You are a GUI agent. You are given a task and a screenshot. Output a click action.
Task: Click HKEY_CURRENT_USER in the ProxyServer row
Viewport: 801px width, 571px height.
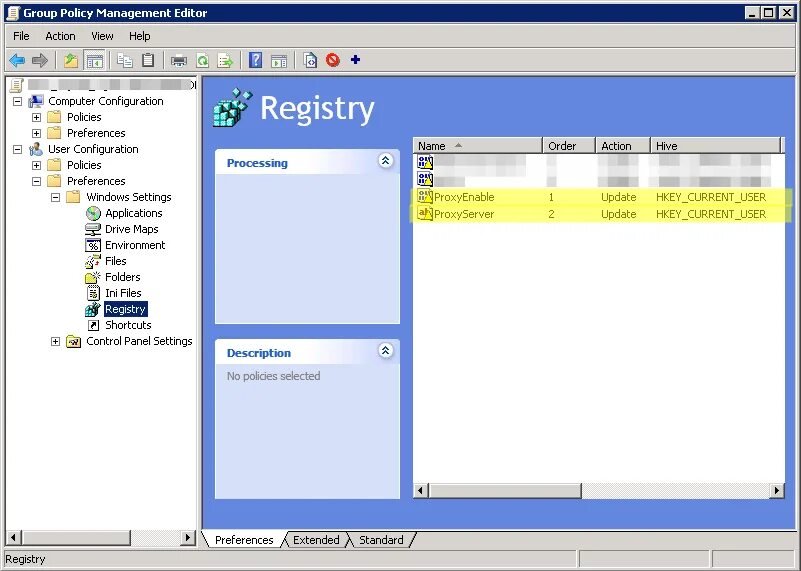(711, 214)
